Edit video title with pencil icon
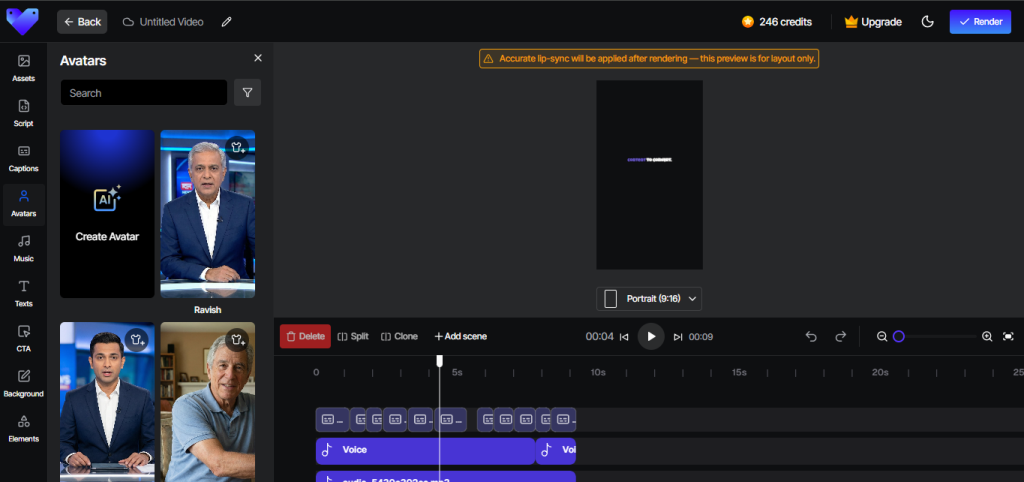This screenshot has width=1024, height=482. coord(227,22)
